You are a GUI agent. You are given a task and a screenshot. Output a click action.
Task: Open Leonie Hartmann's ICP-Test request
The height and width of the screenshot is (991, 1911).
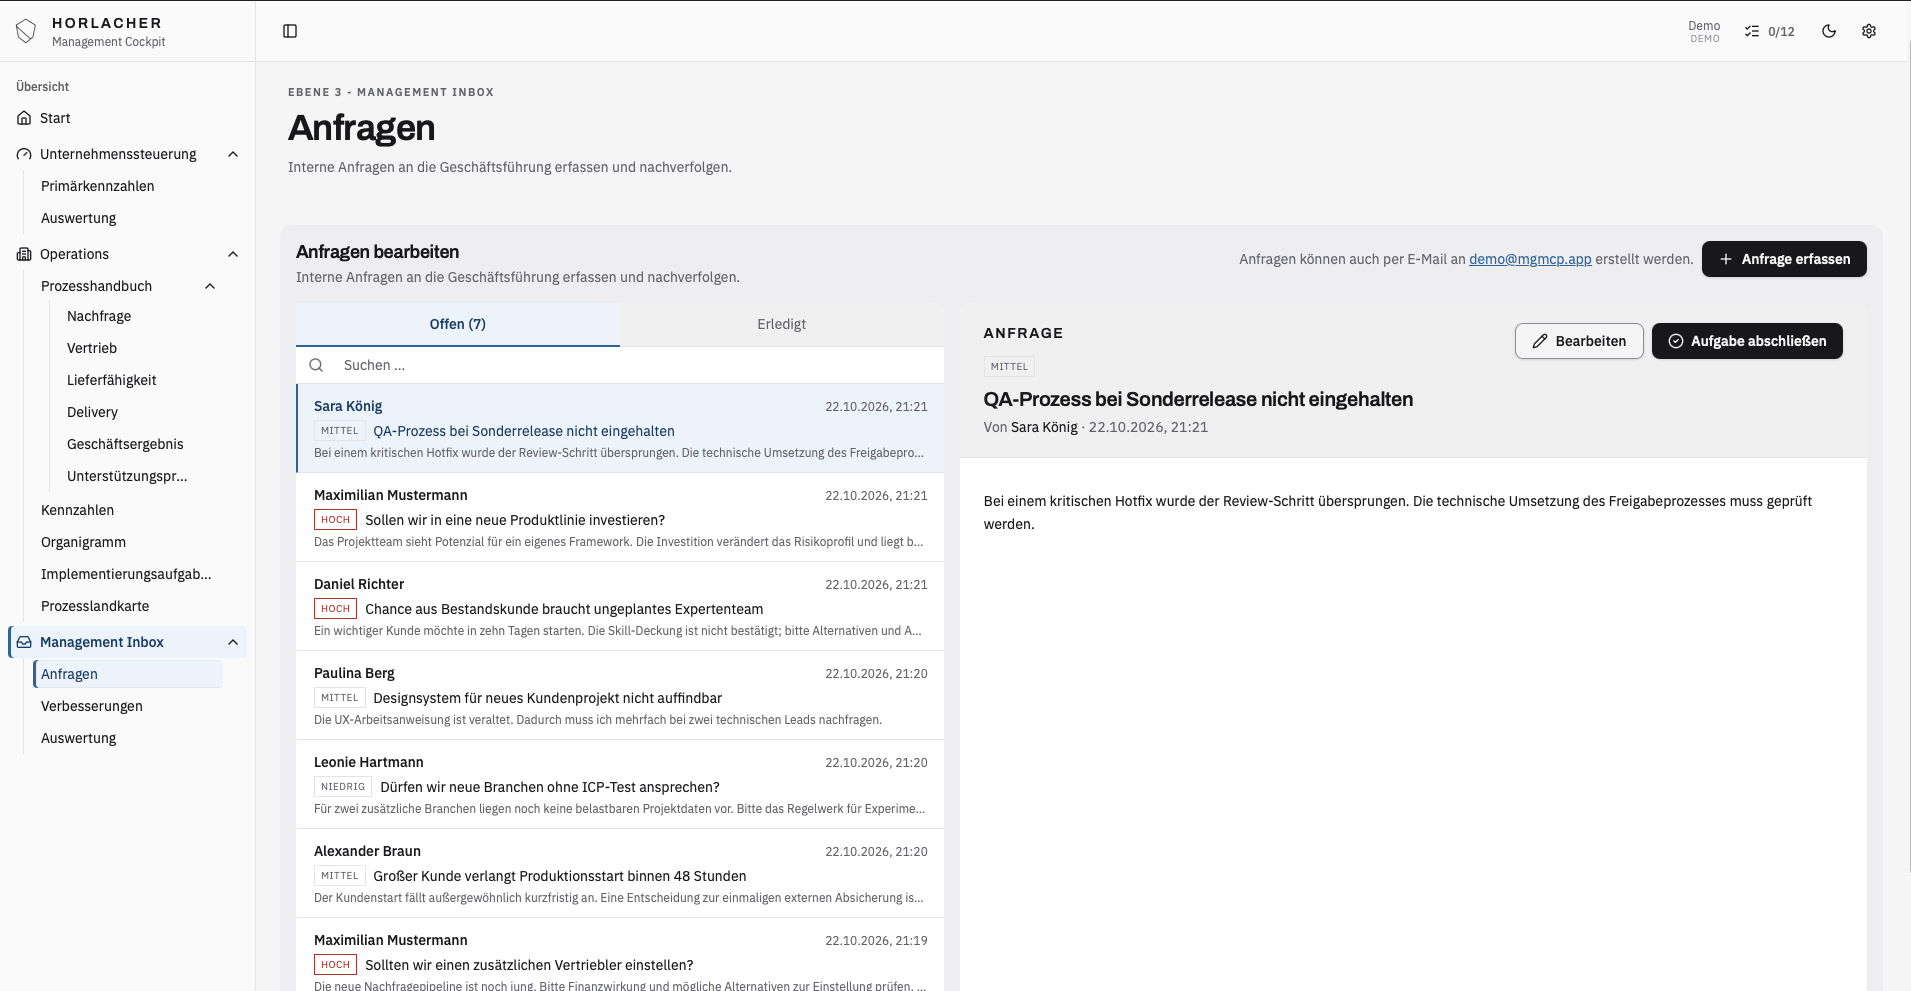click(620, 785)
